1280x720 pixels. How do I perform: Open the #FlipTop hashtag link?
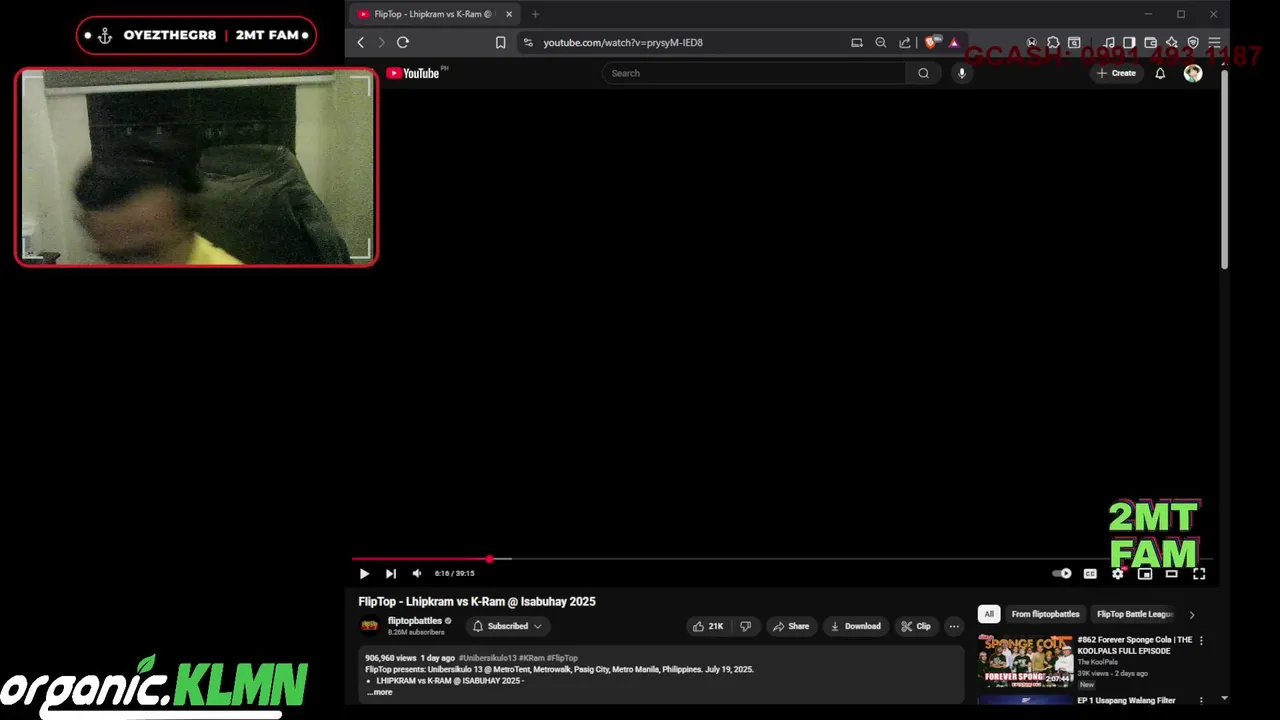(x=562, y=658)
